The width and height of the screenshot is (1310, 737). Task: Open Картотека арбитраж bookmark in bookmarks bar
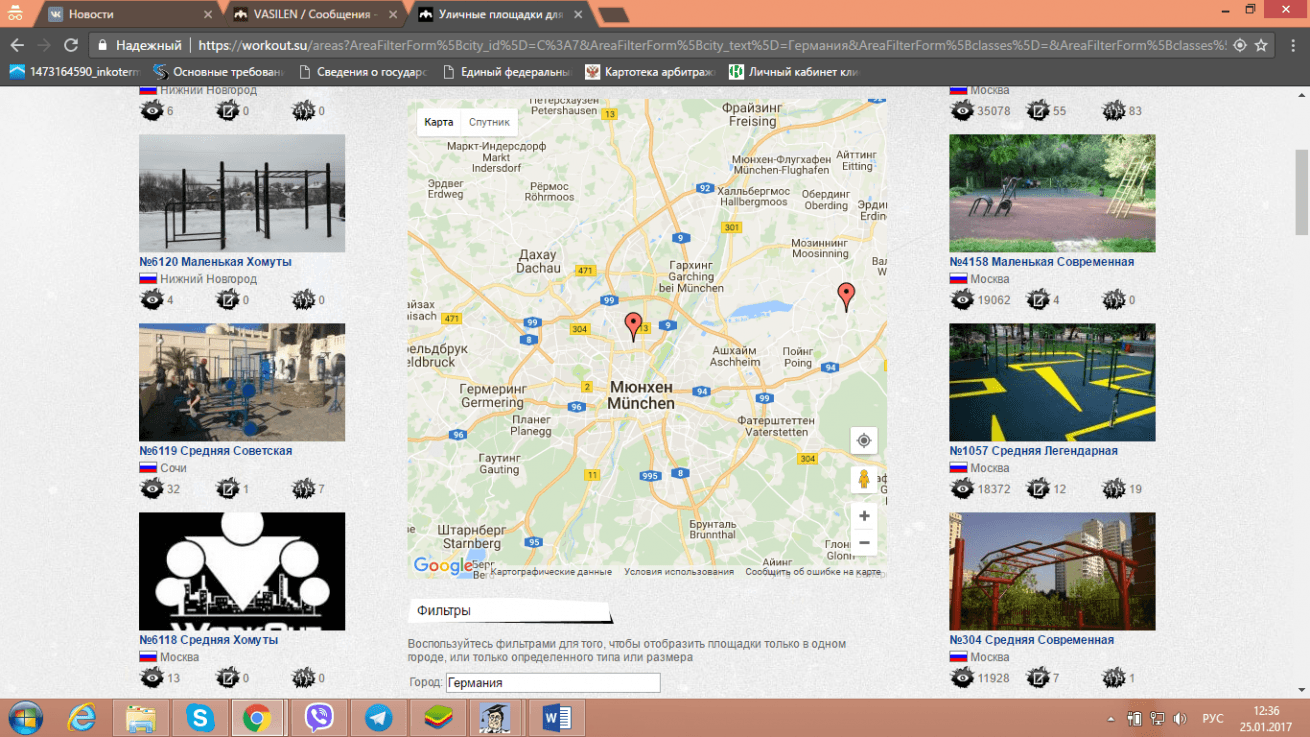tap(649, 72)
